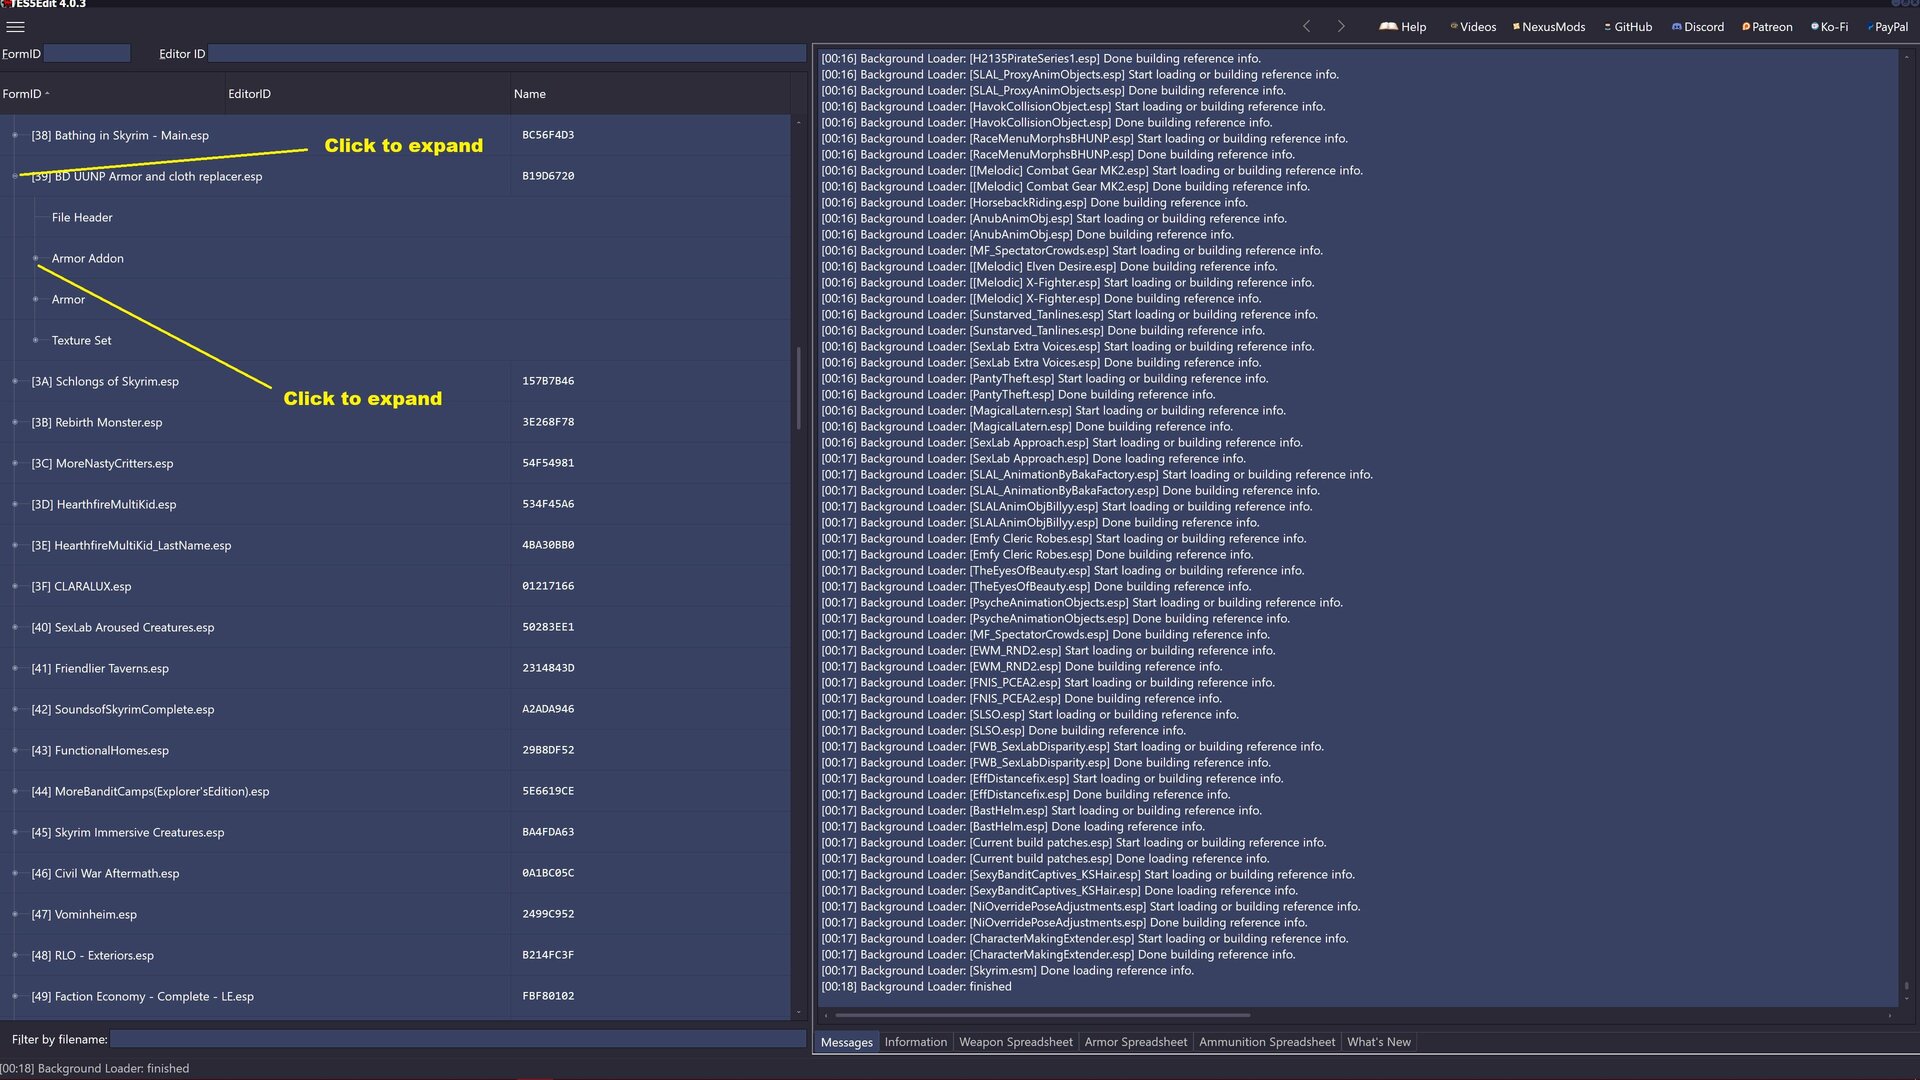Screen dimensions: 1920x1080
Task: Collapse BD UUNP Armor and cloth replacer.esp
Action: tap(15, 176)
